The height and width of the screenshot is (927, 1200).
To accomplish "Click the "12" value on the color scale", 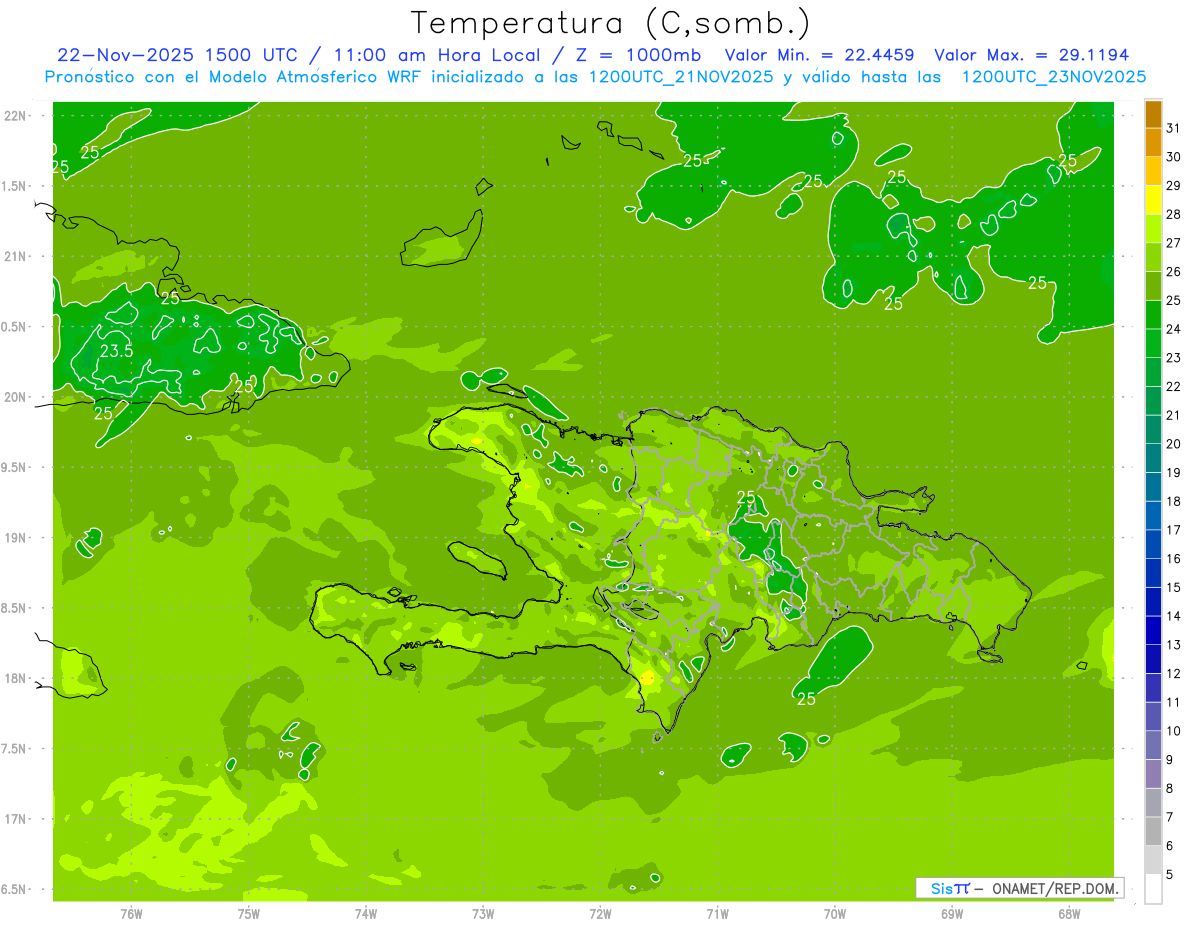I will point(1174,674).
